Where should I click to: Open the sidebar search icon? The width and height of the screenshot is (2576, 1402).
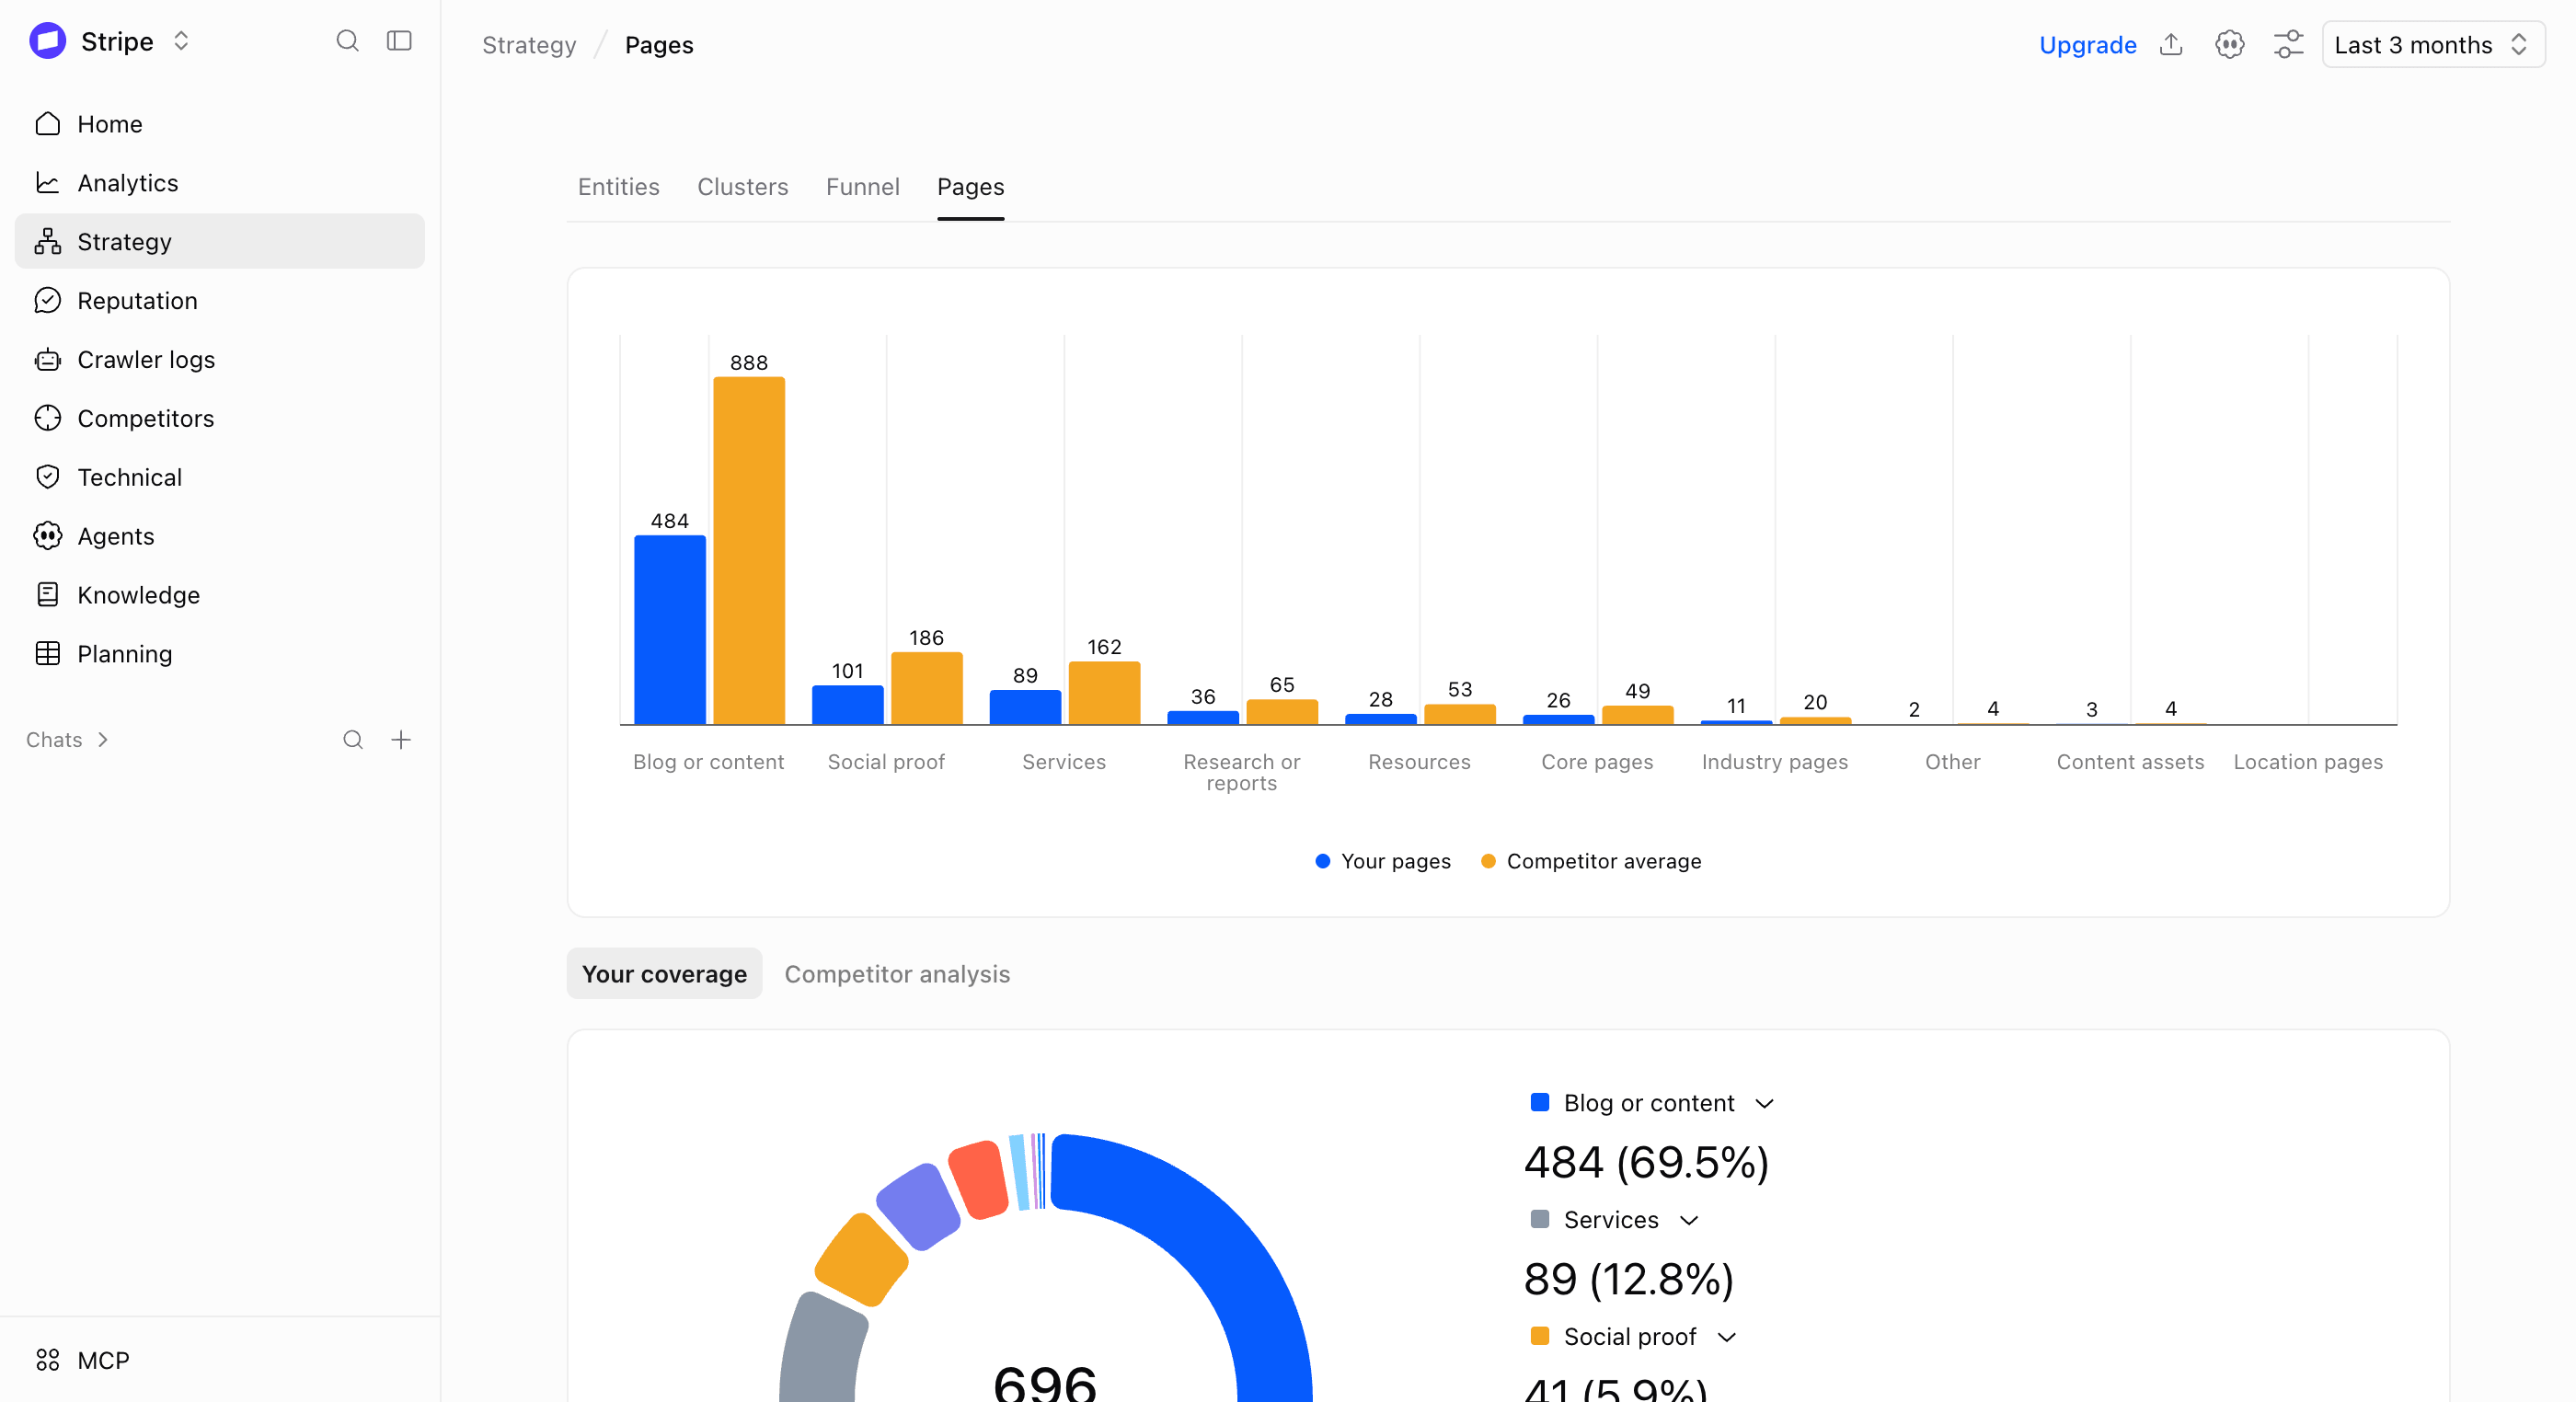pyautogui.click(x=347, y=41)
